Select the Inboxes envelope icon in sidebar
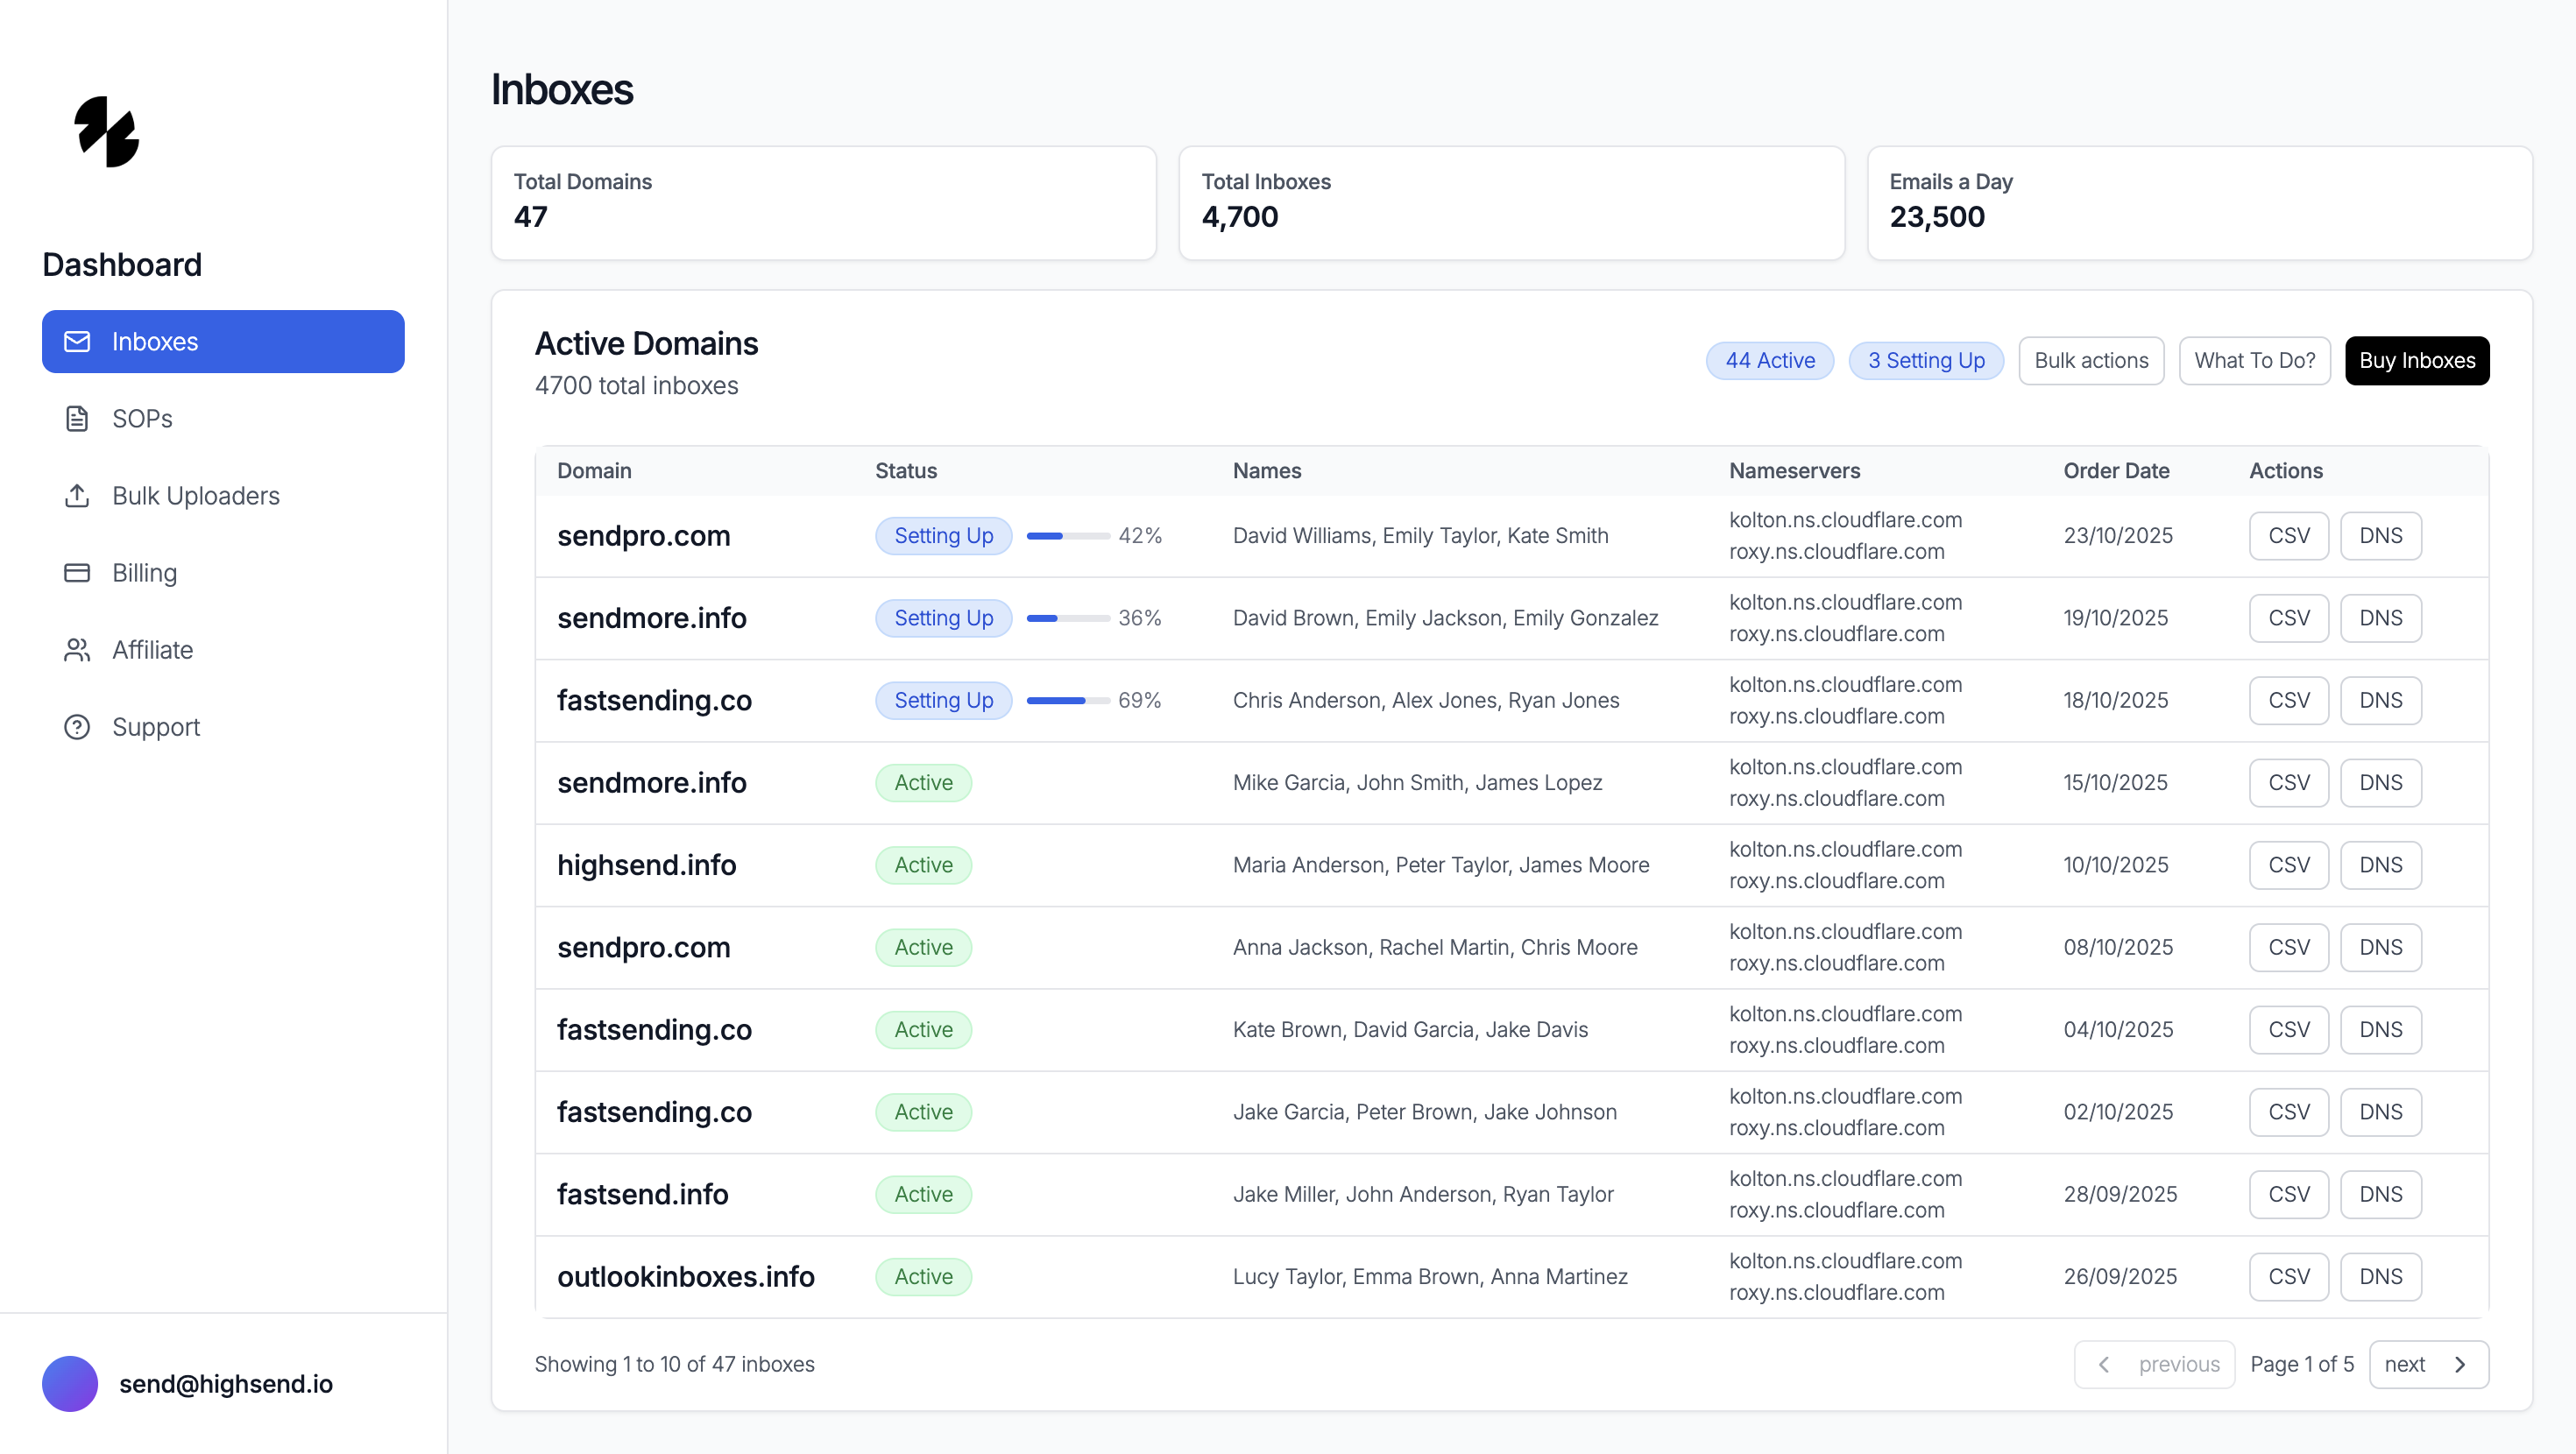 click(77, 341)
